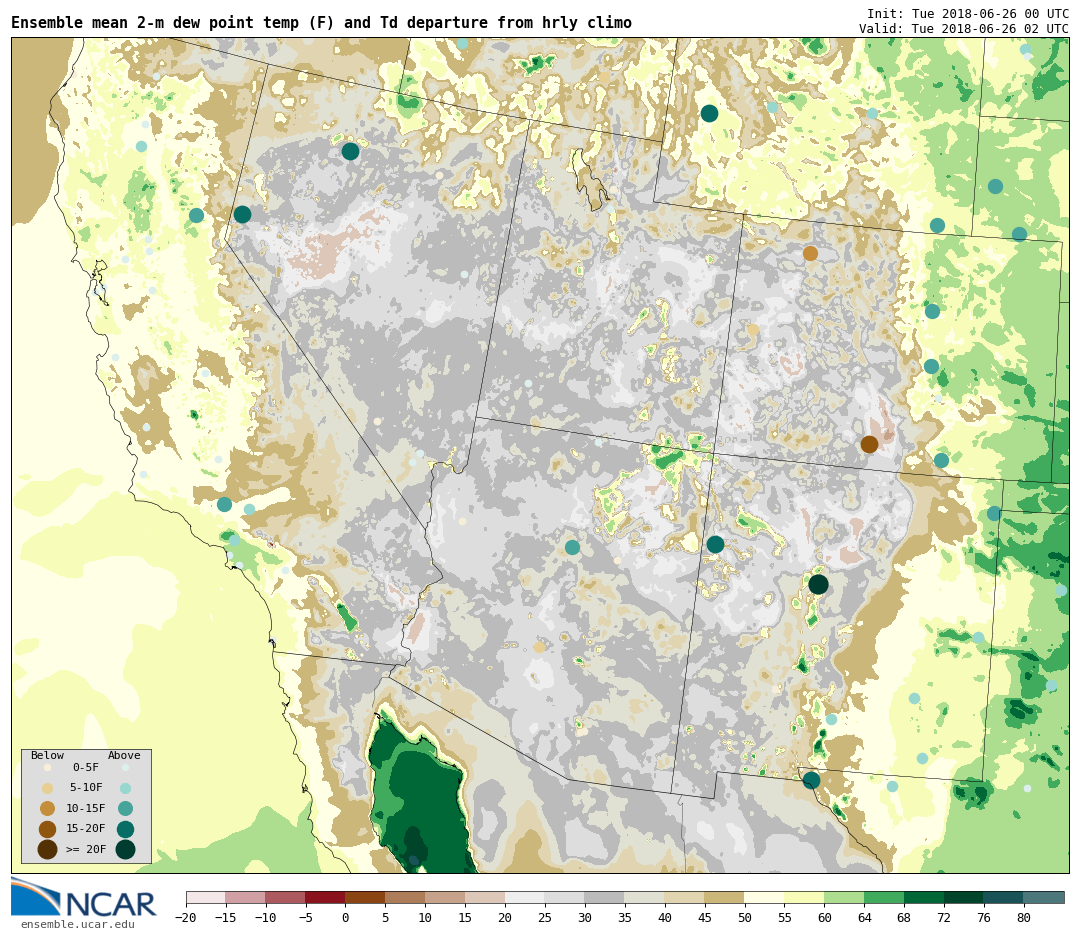Pick the legend Above dot beside 15-20F
The image size is (1080, 936).
coord(125,829)
